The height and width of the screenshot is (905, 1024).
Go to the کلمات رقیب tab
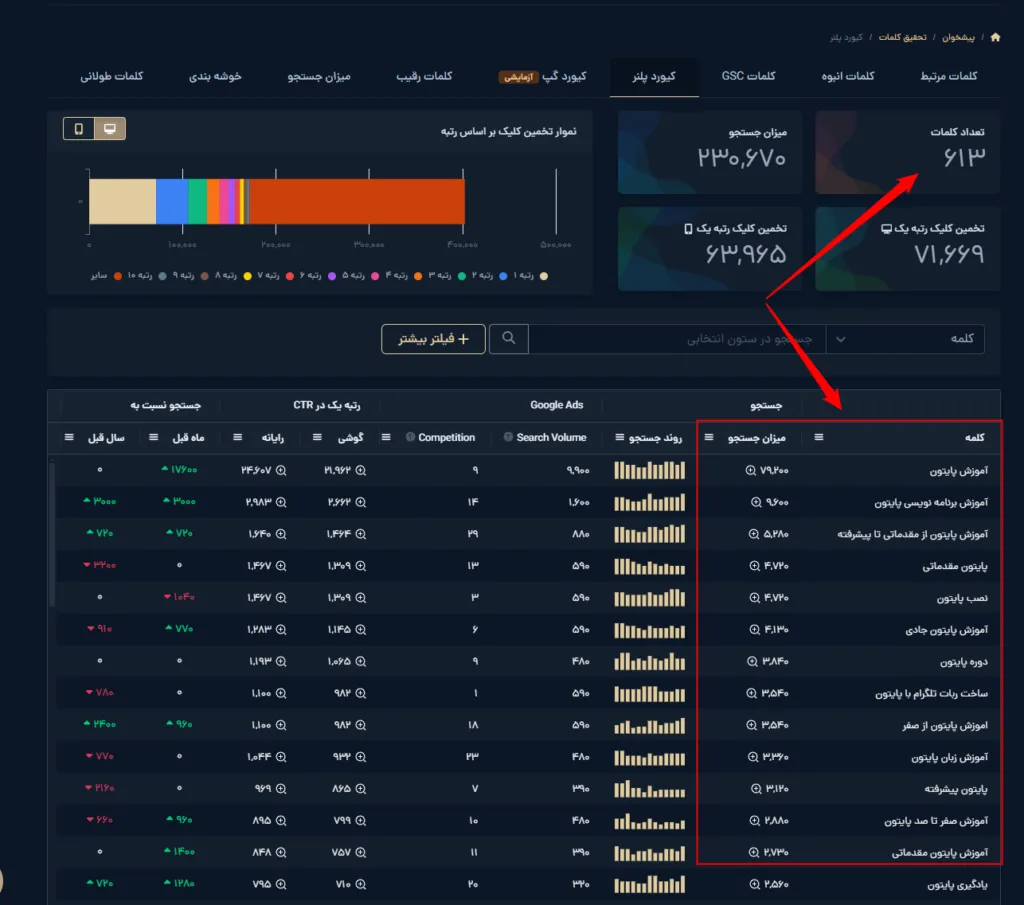point(424,76)
